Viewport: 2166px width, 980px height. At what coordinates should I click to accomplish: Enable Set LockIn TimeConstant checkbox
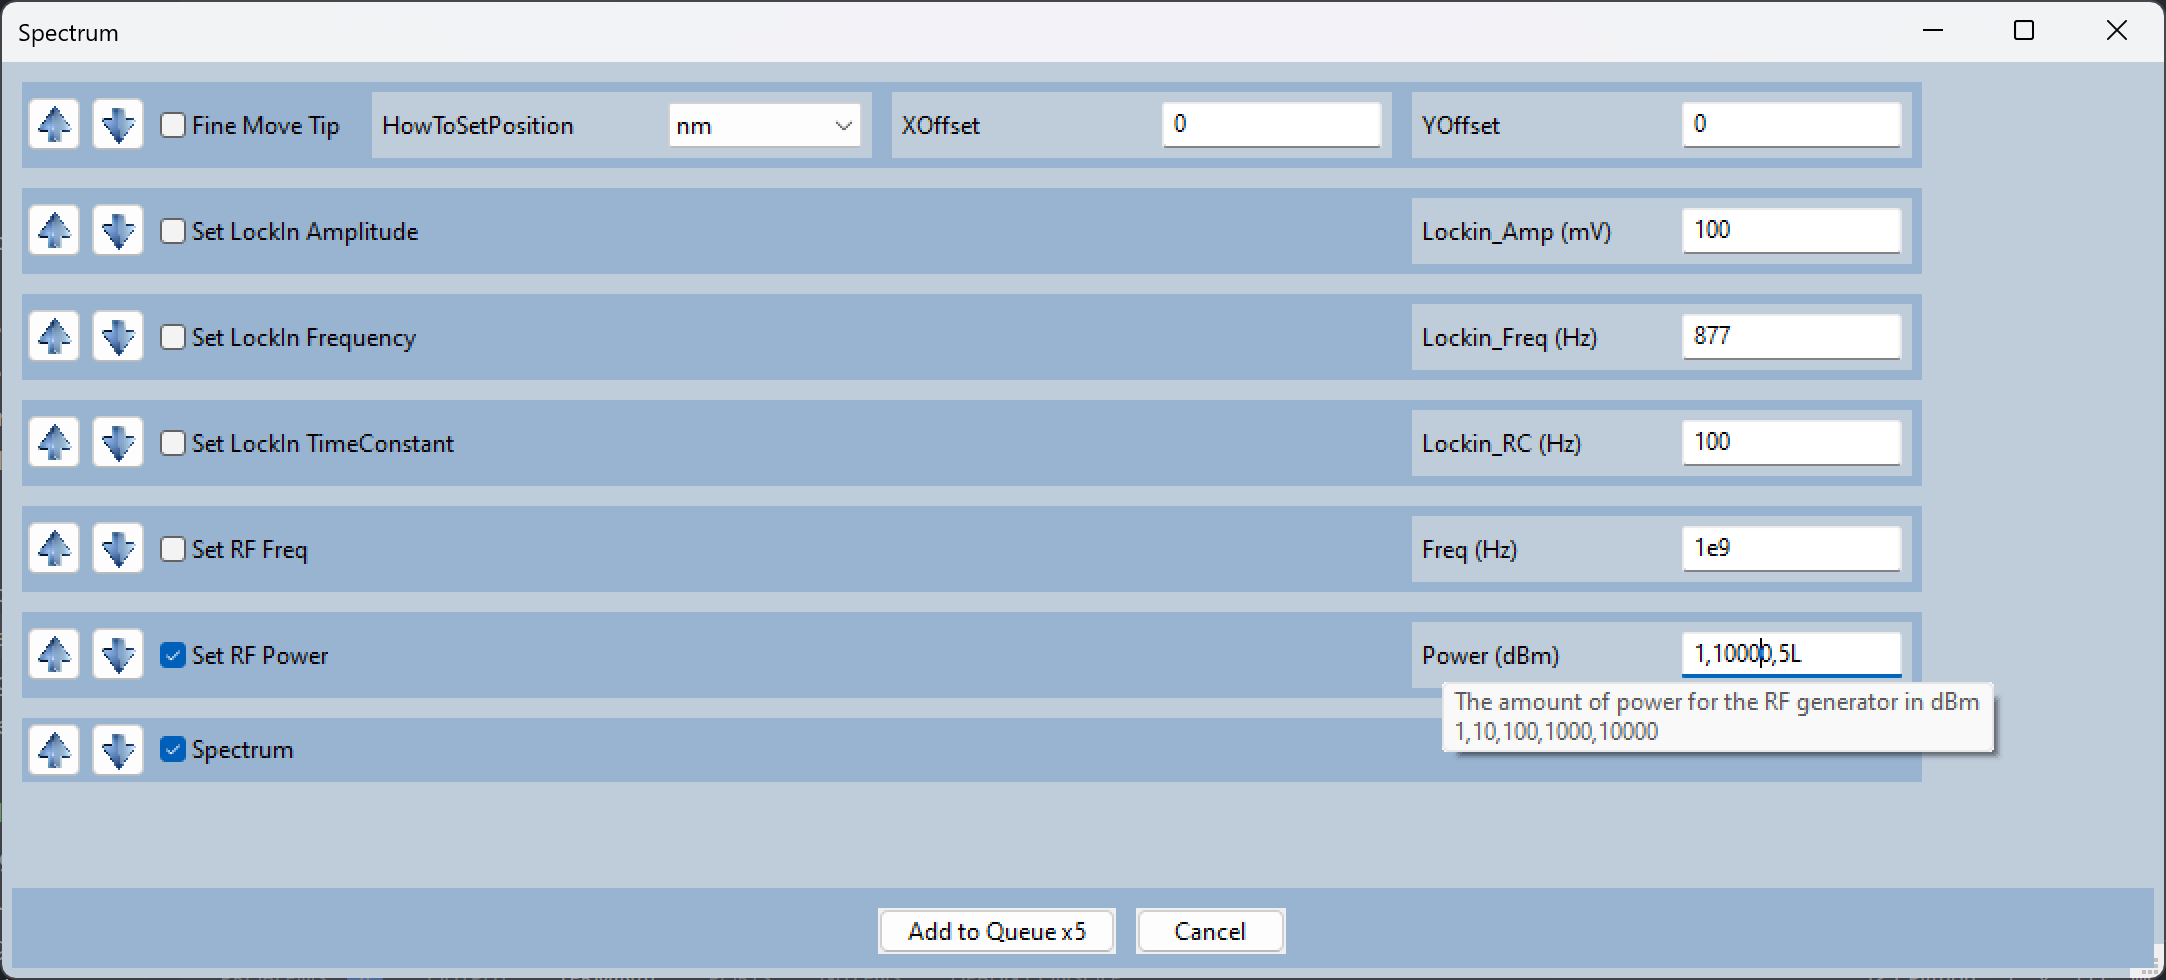click(x=173, y=443)
